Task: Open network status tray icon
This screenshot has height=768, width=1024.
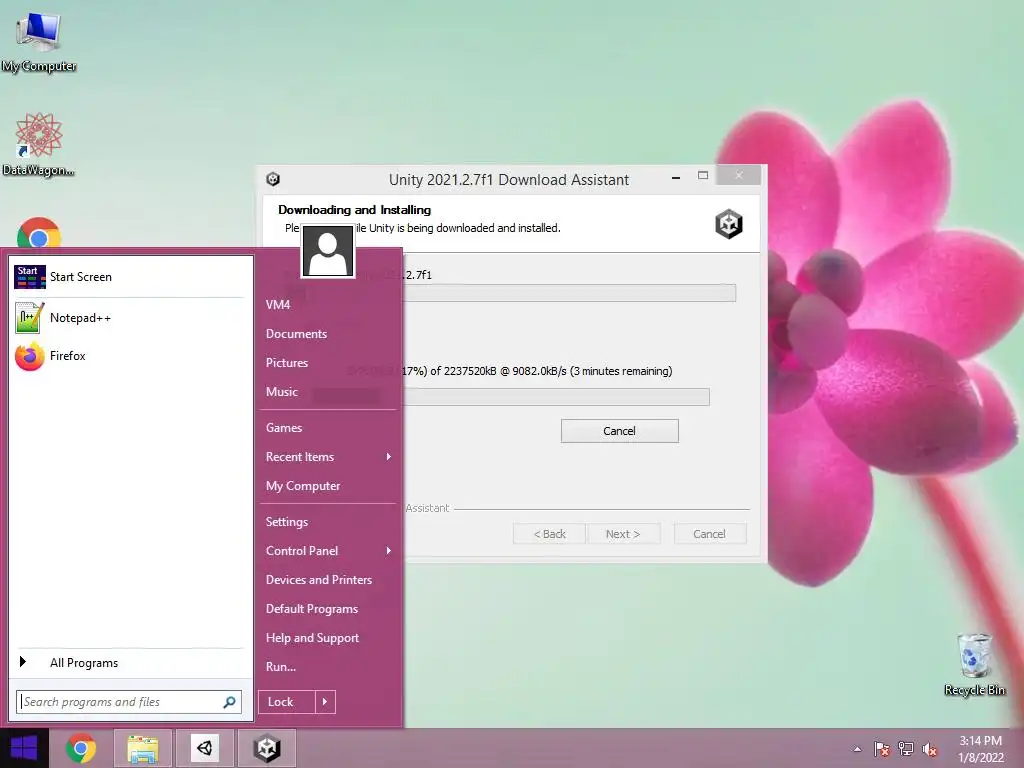Action: 906,749
